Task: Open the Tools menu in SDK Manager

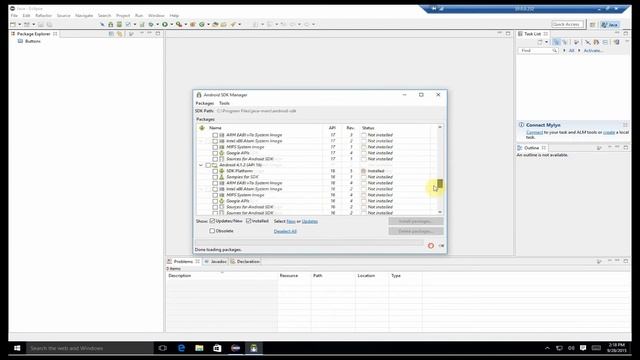Action: coord(224,103)
